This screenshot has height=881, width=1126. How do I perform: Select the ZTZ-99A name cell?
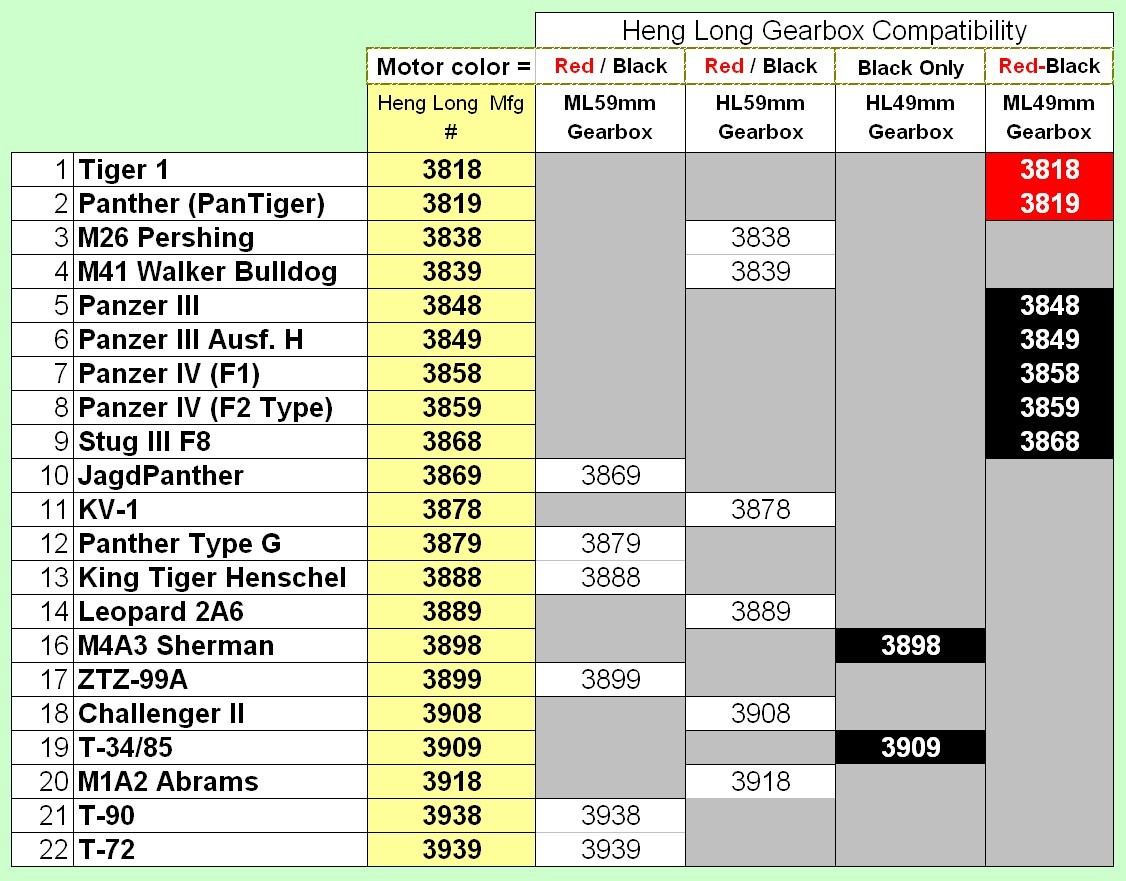220,679
